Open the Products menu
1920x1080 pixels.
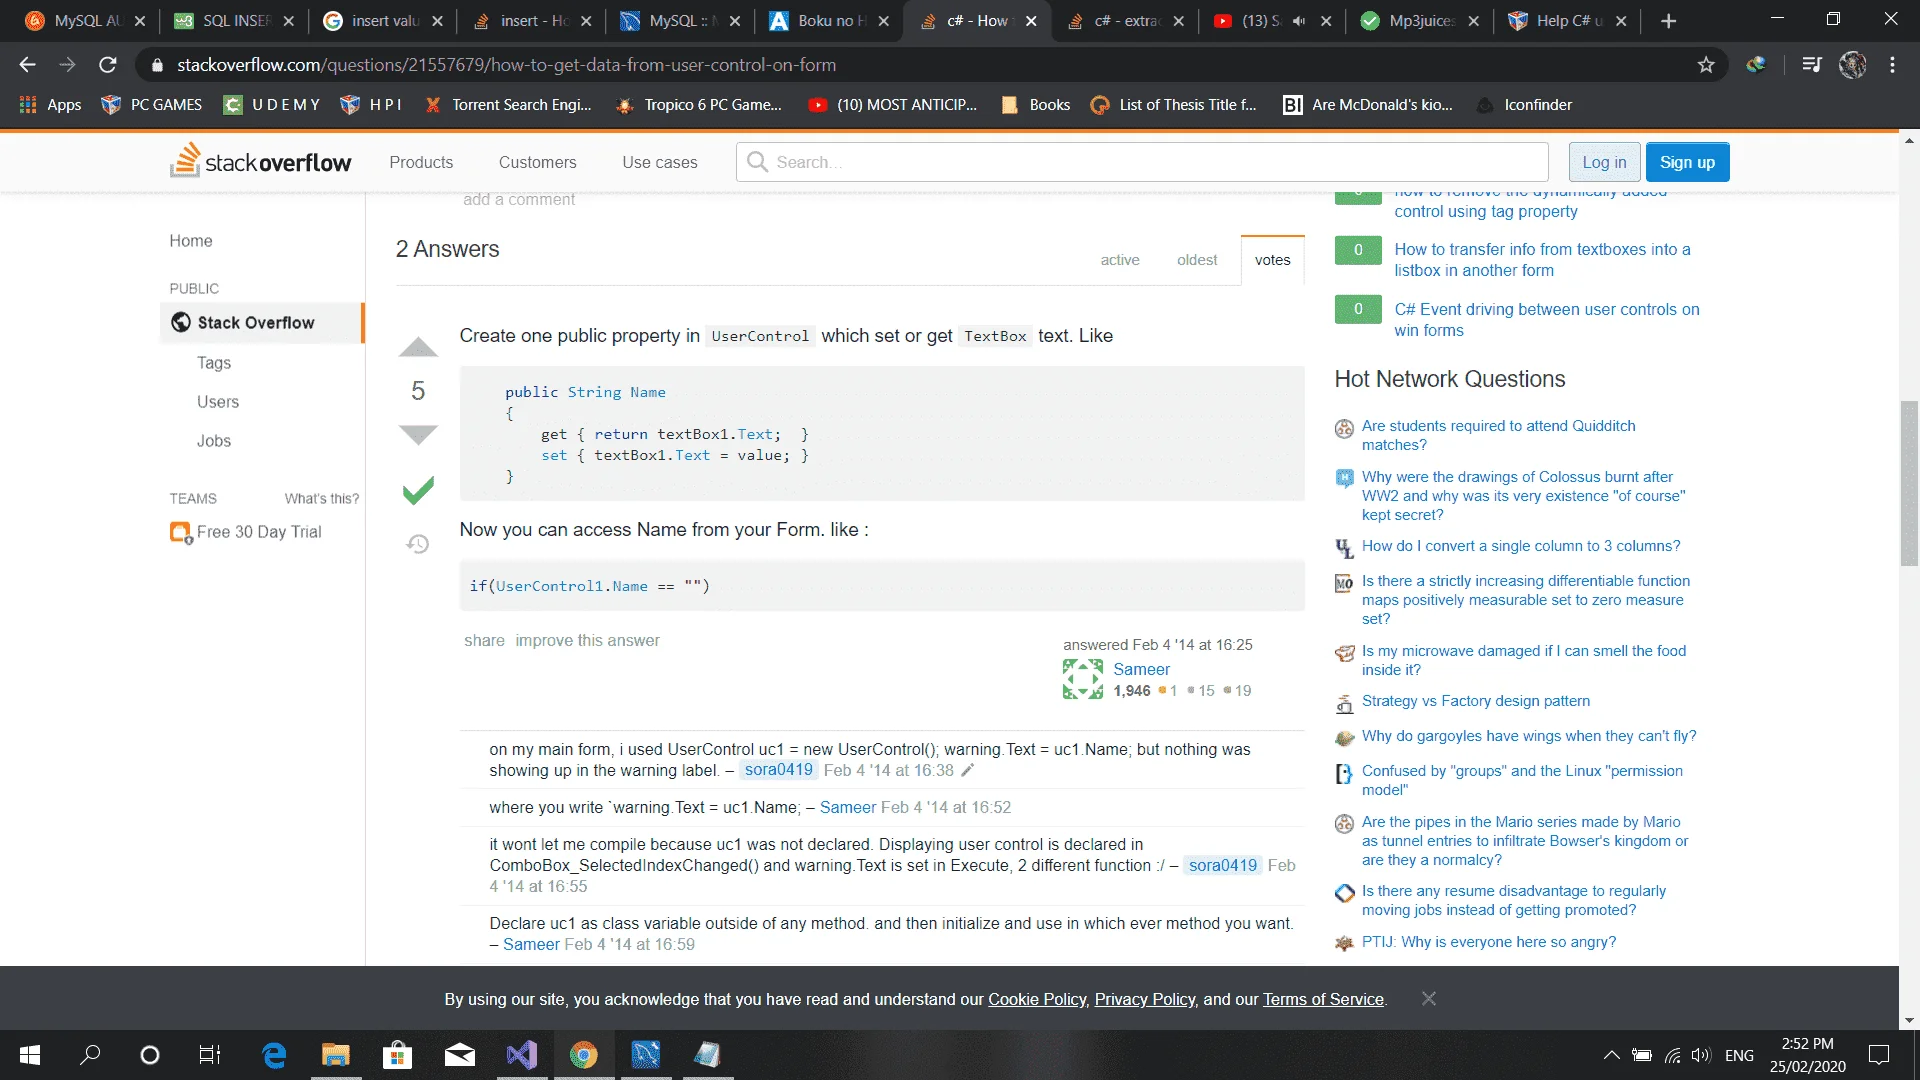(x=421, y=162)
